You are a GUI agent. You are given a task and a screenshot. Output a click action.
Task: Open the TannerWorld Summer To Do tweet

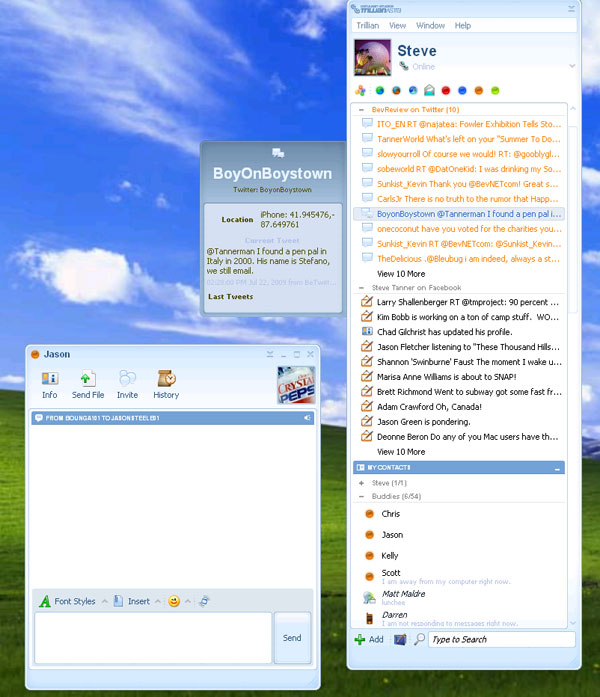[x=459, y=139]
